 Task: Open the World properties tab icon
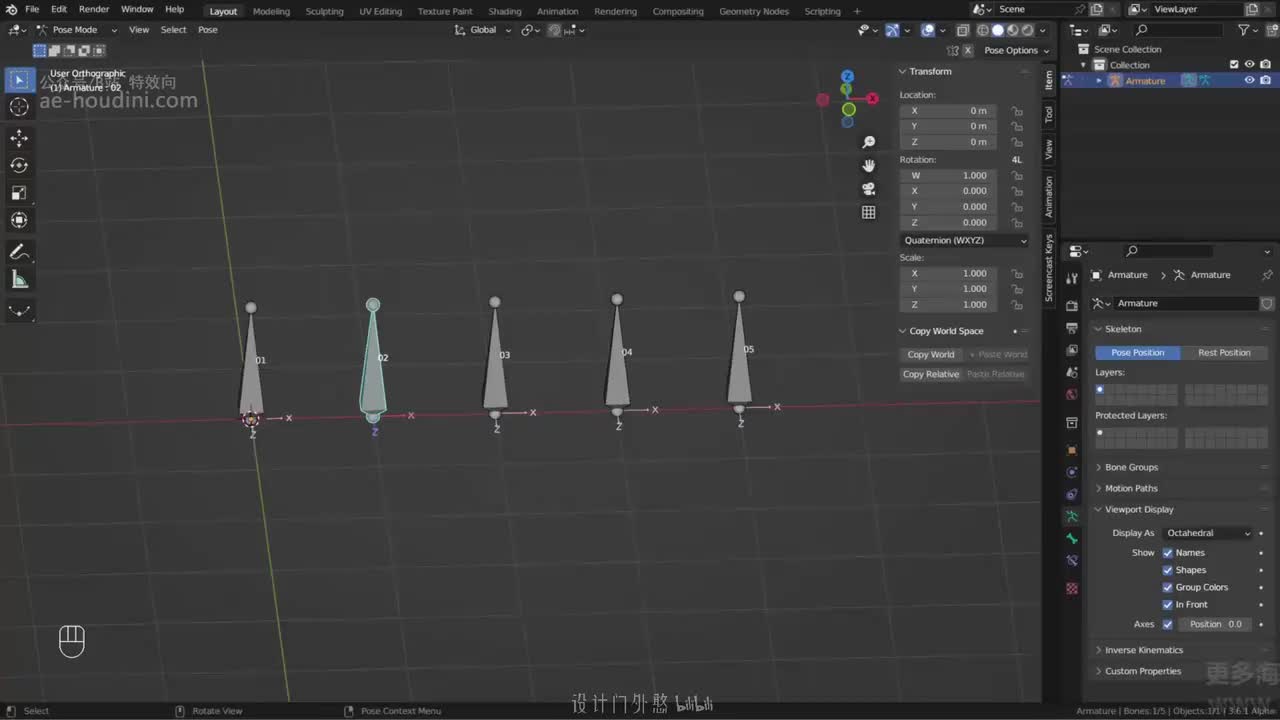[x=1072, y=394]
